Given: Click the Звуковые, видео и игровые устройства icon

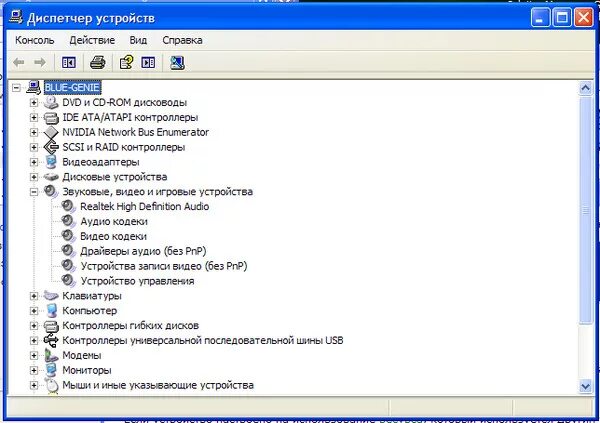Looking at the screenshot, I should click(51, 191).
